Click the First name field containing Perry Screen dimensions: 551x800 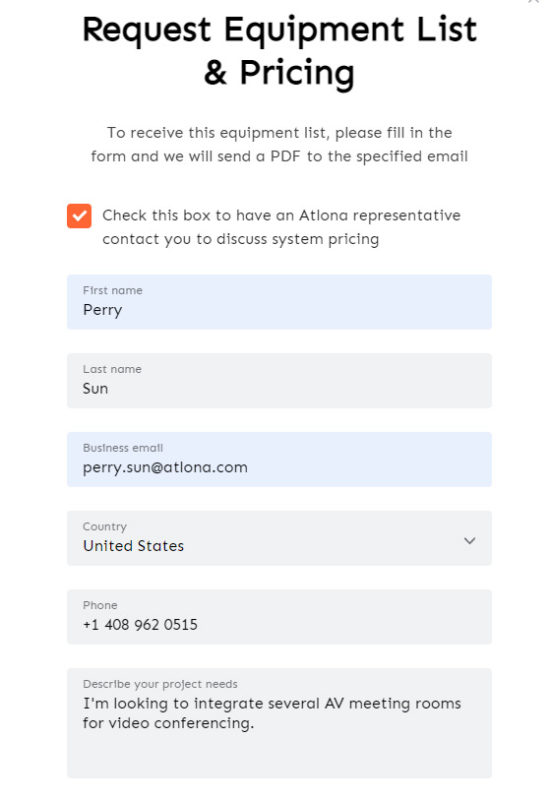pos(279,302)
